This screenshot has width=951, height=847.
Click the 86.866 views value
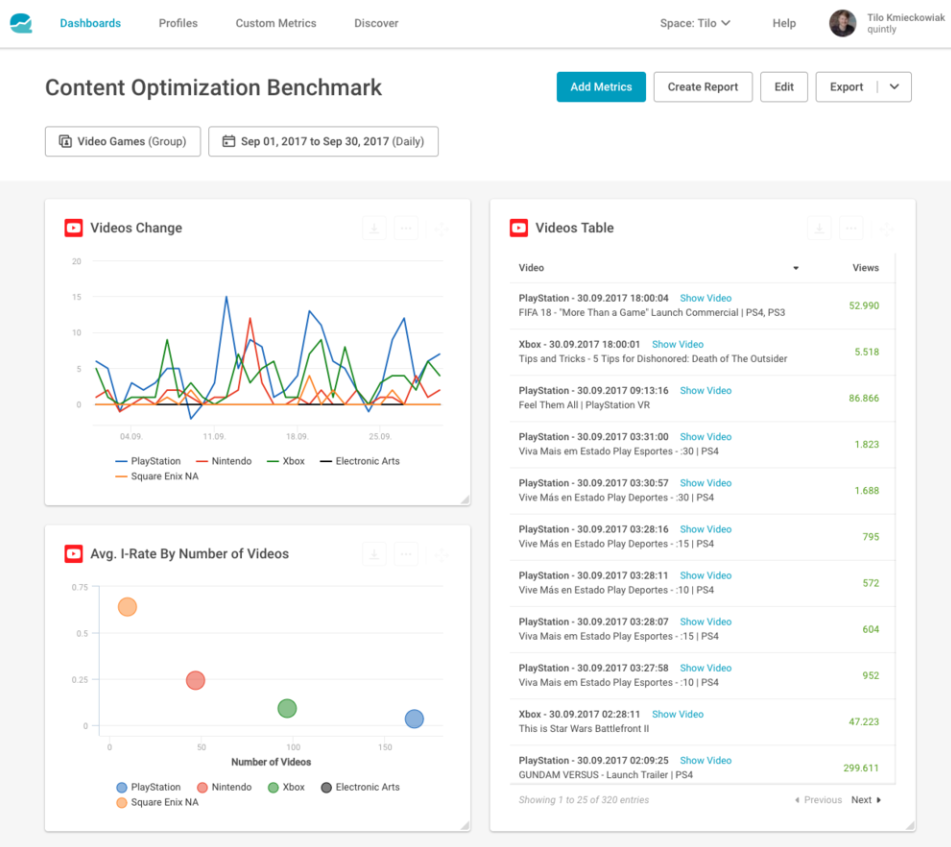[864, 398]
